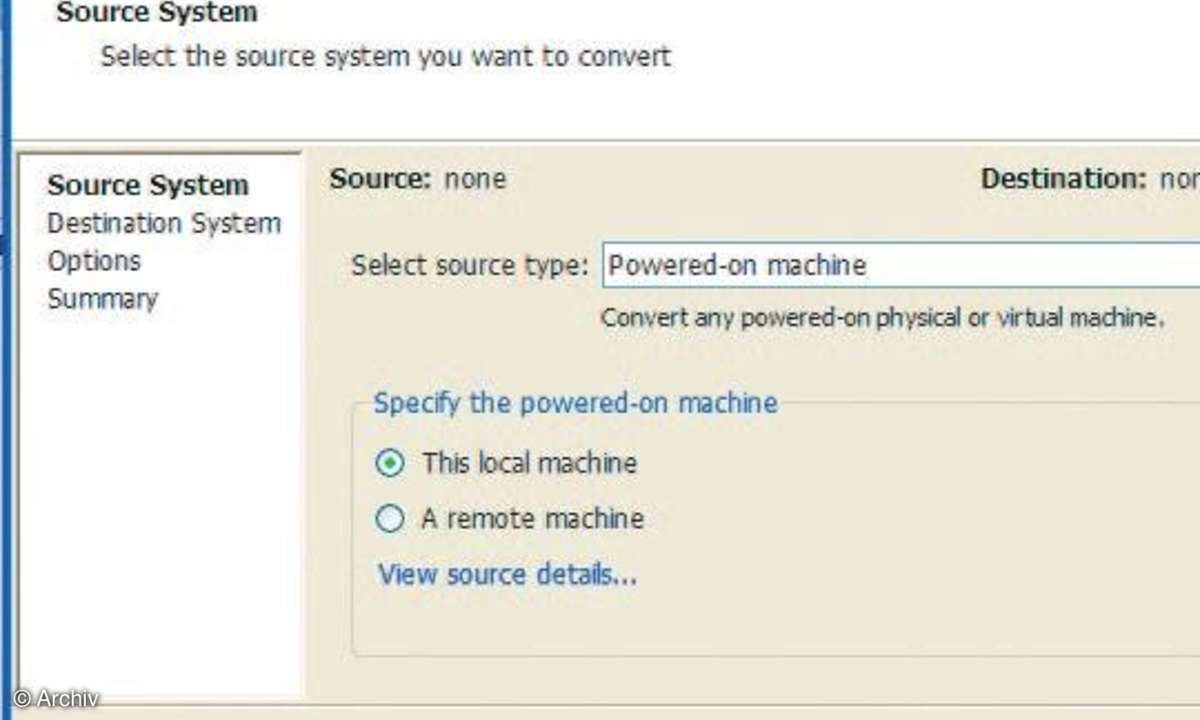Click the "Source: none" status label
Screen dimensions: 1200x720
pos(418,179)
